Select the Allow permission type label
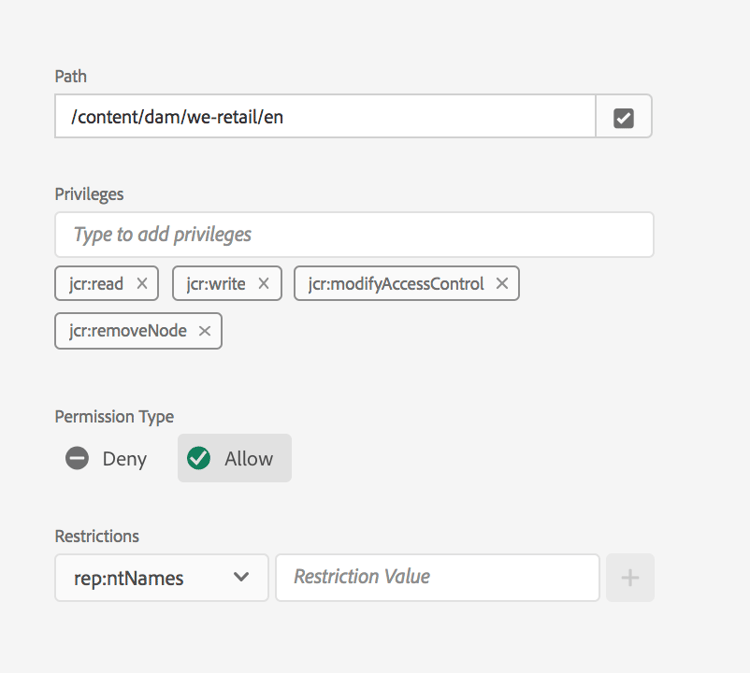 (x=249, y=459)
